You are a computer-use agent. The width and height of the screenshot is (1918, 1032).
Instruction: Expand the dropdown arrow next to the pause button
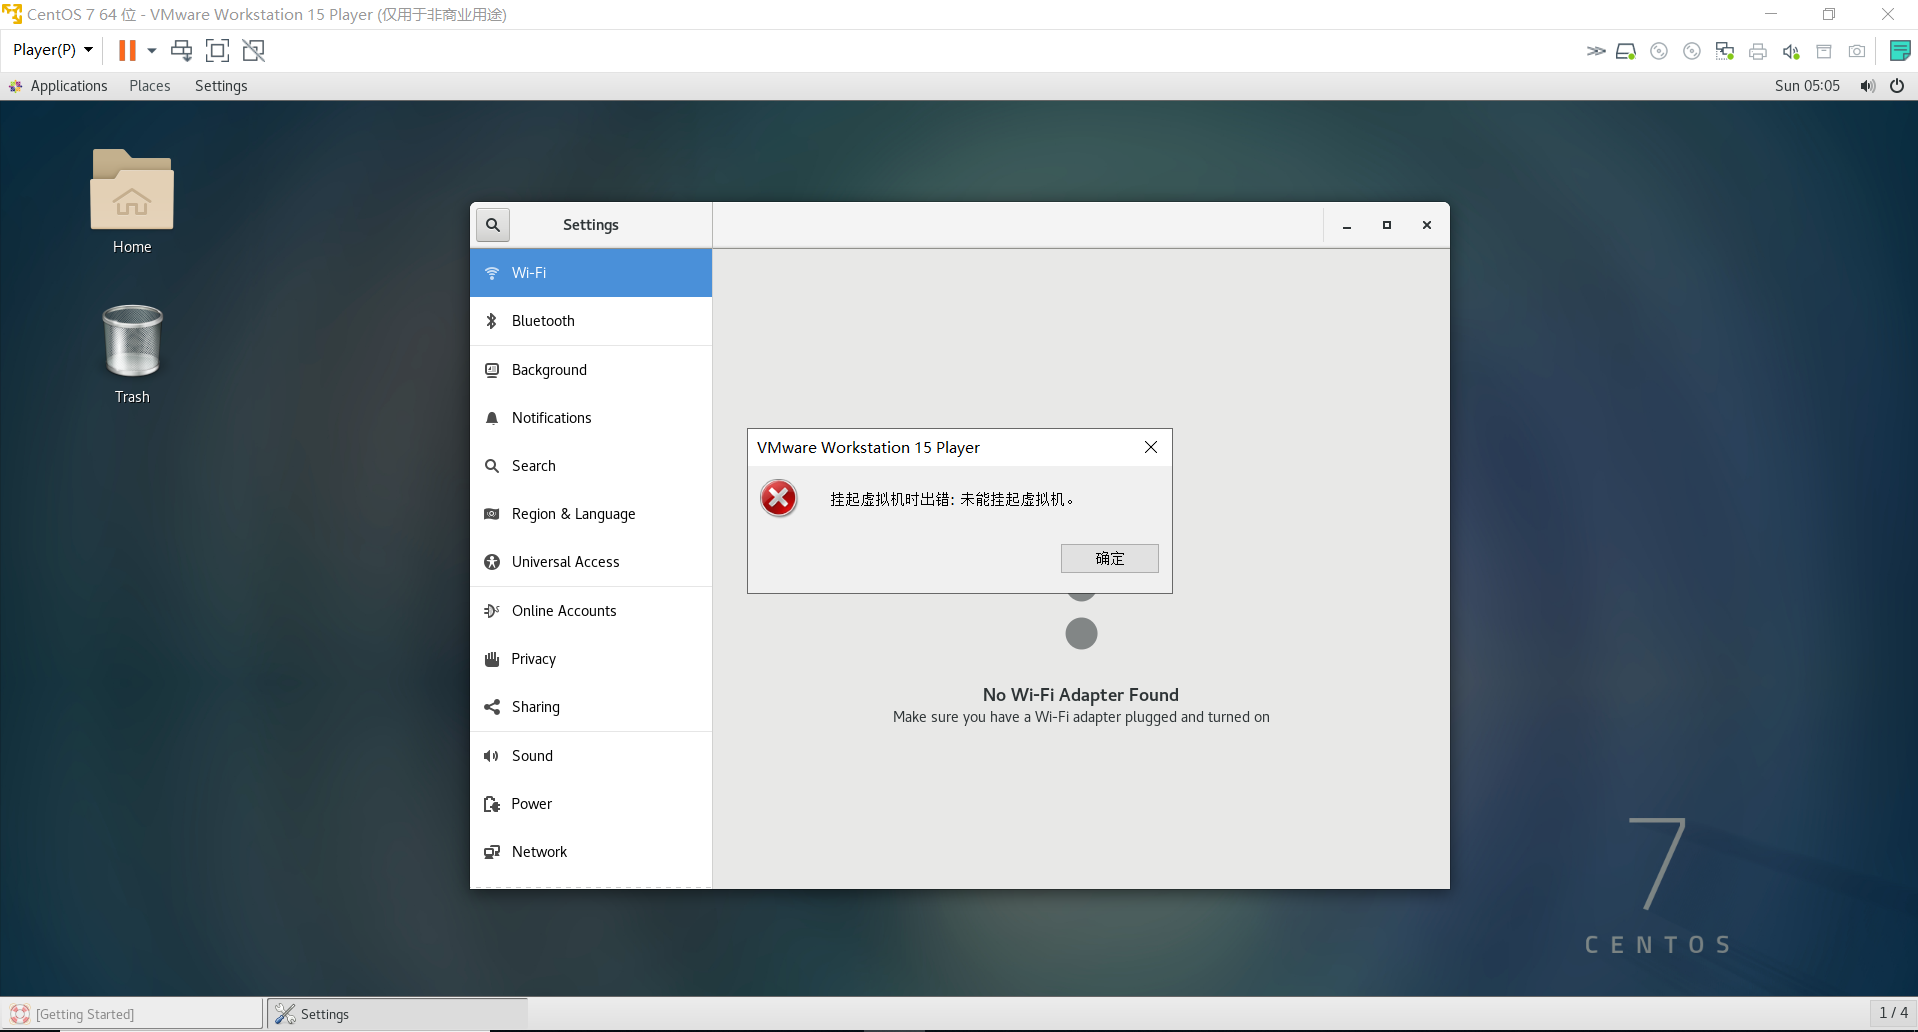pos(152,50)
